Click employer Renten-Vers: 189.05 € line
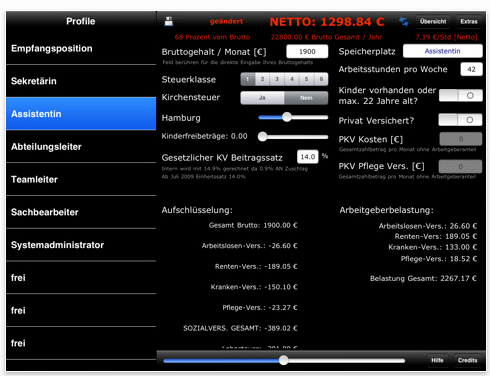This screenshot has height=376, width=490. pyautogui.click(x=436, y=236)
